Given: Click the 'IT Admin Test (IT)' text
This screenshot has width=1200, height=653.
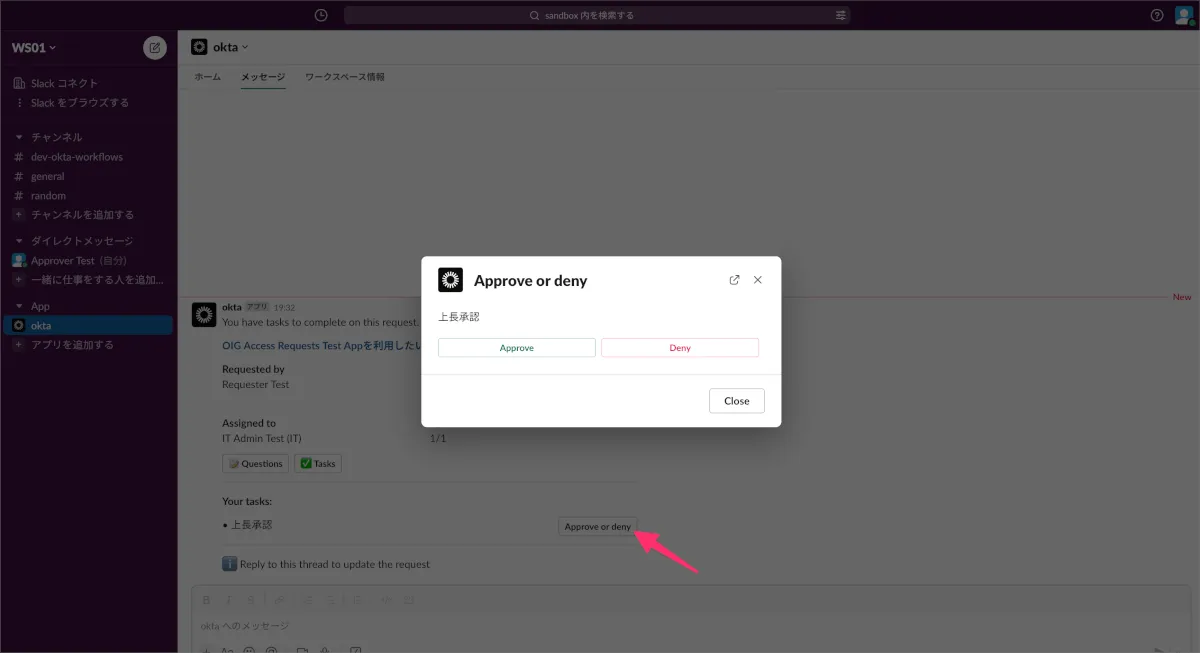Looking at the screenshot, I should point(262,439).
